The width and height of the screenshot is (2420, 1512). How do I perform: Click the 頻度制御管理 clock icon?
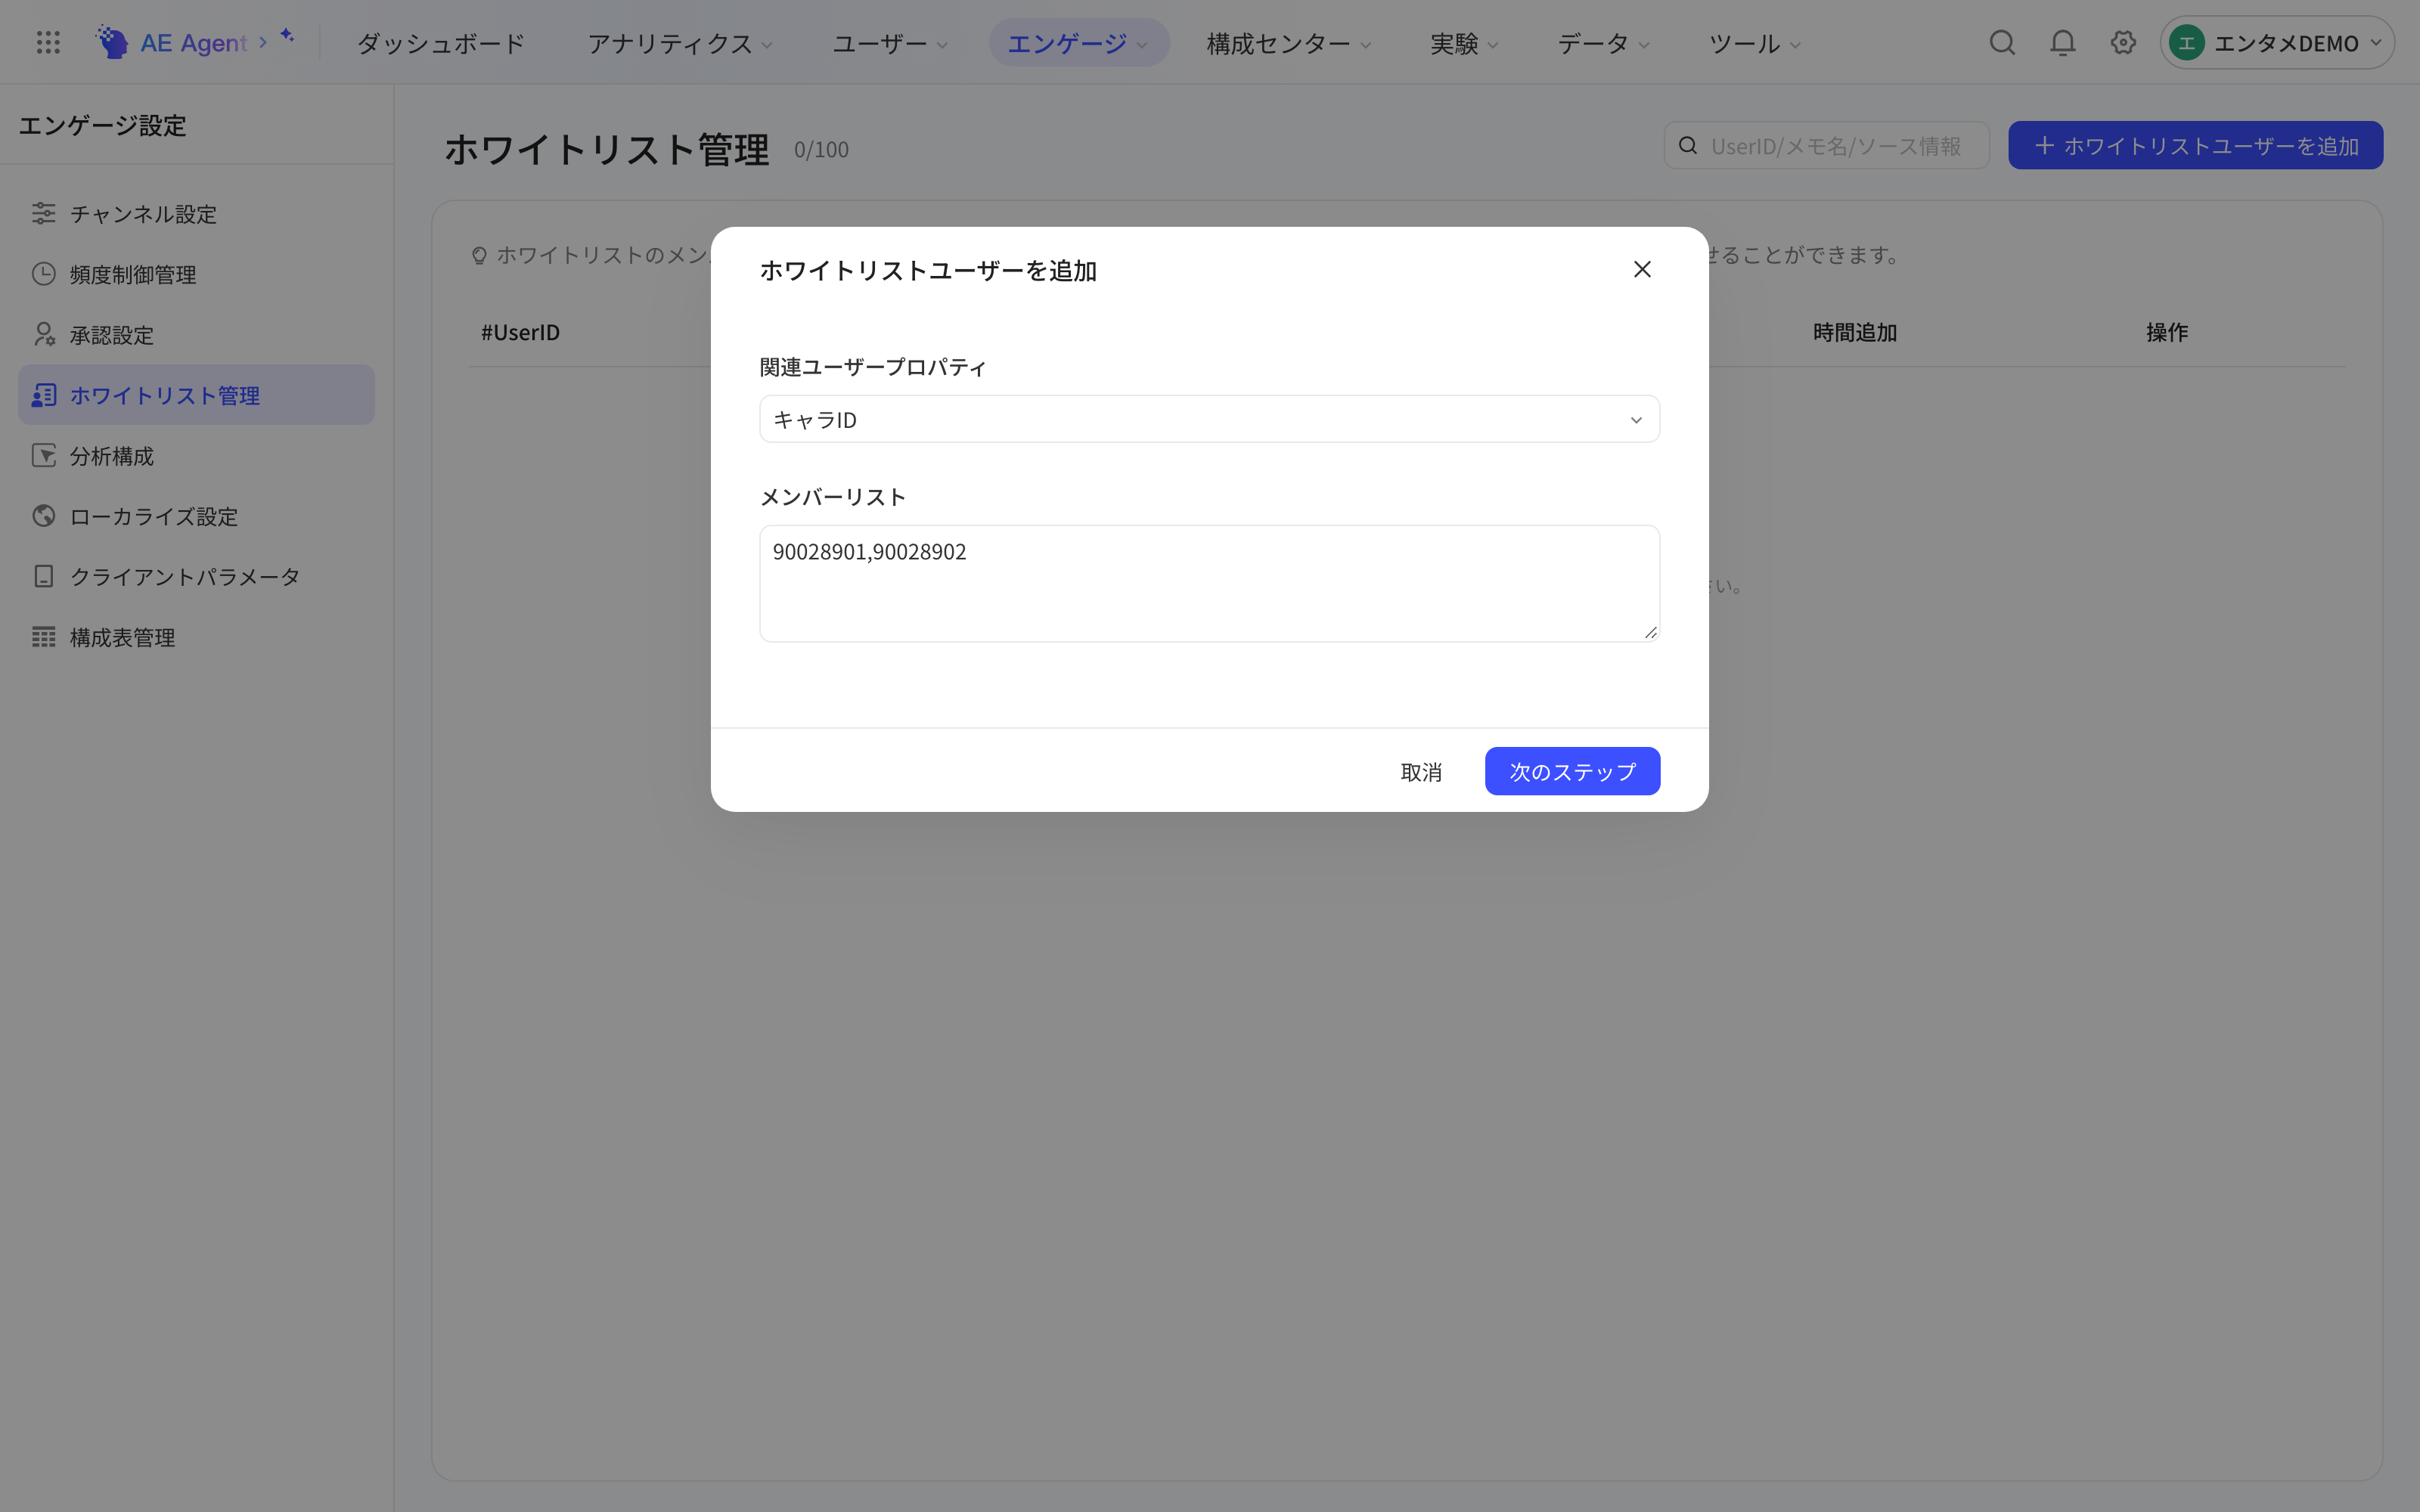[x=43, y=273]
